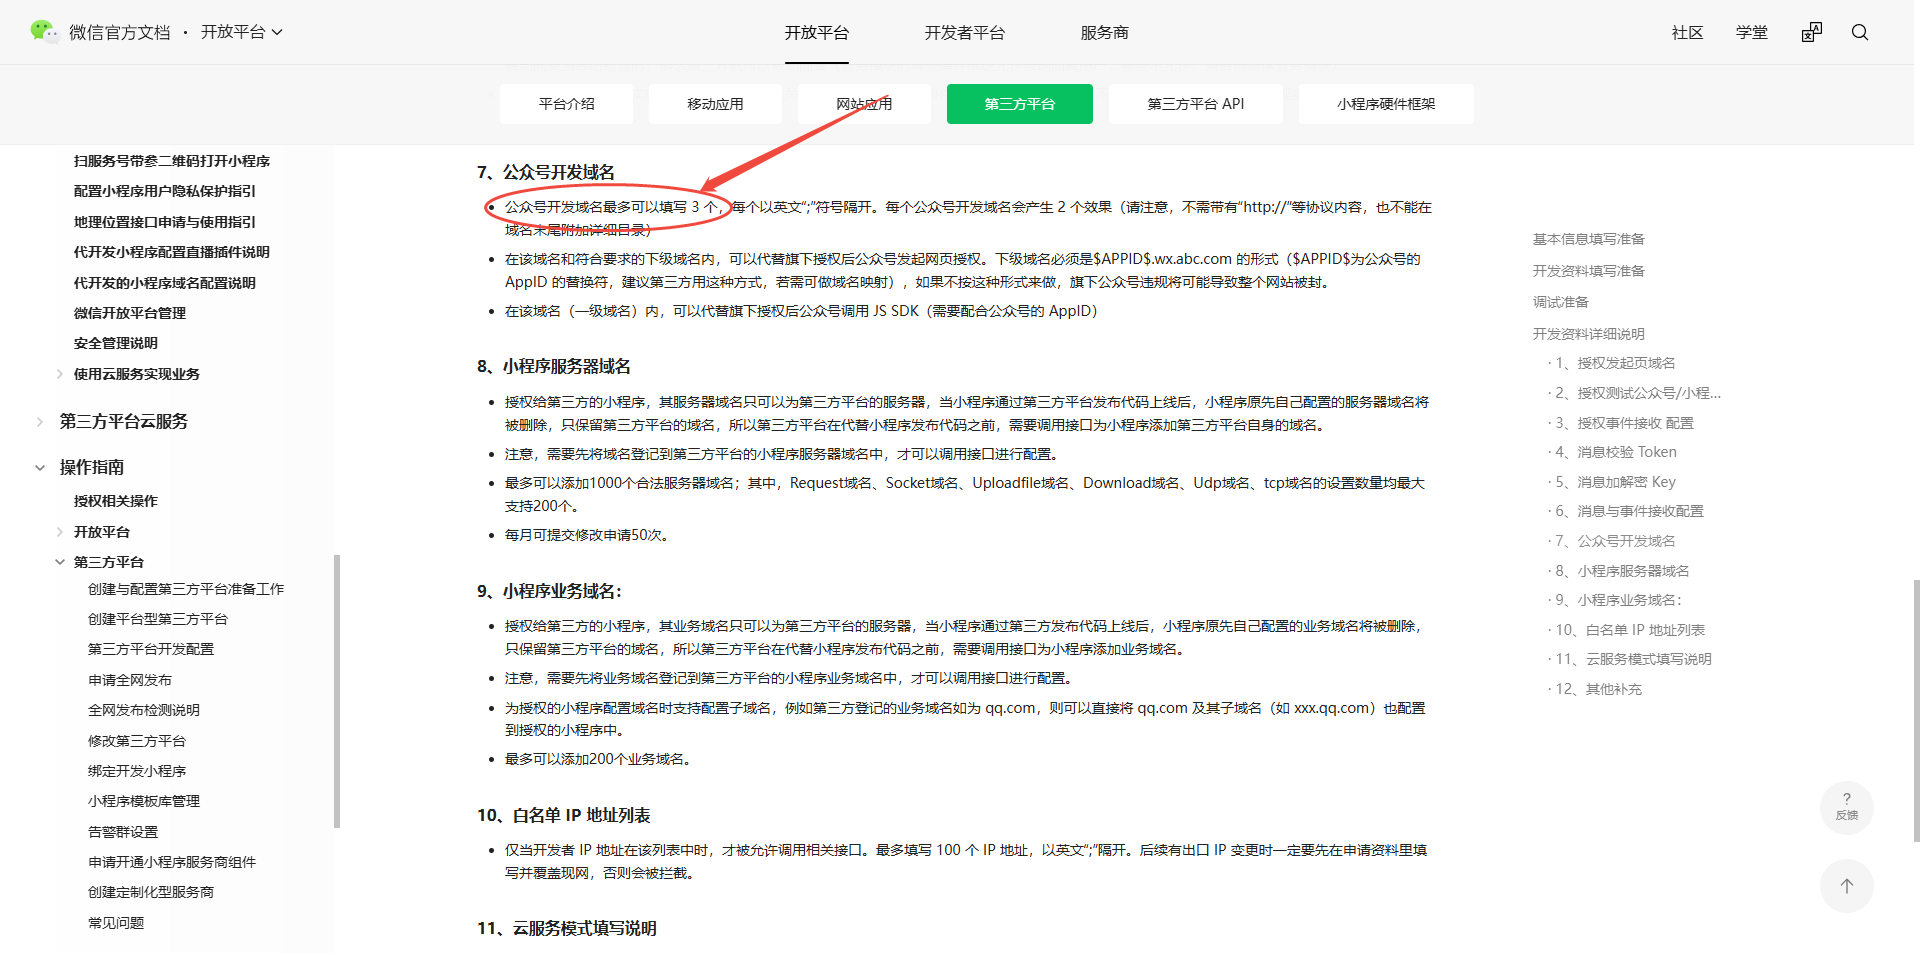This screenshot has height=953, width=1920.
Task: Click the back-to-top arrow button
Action: 1847,886
